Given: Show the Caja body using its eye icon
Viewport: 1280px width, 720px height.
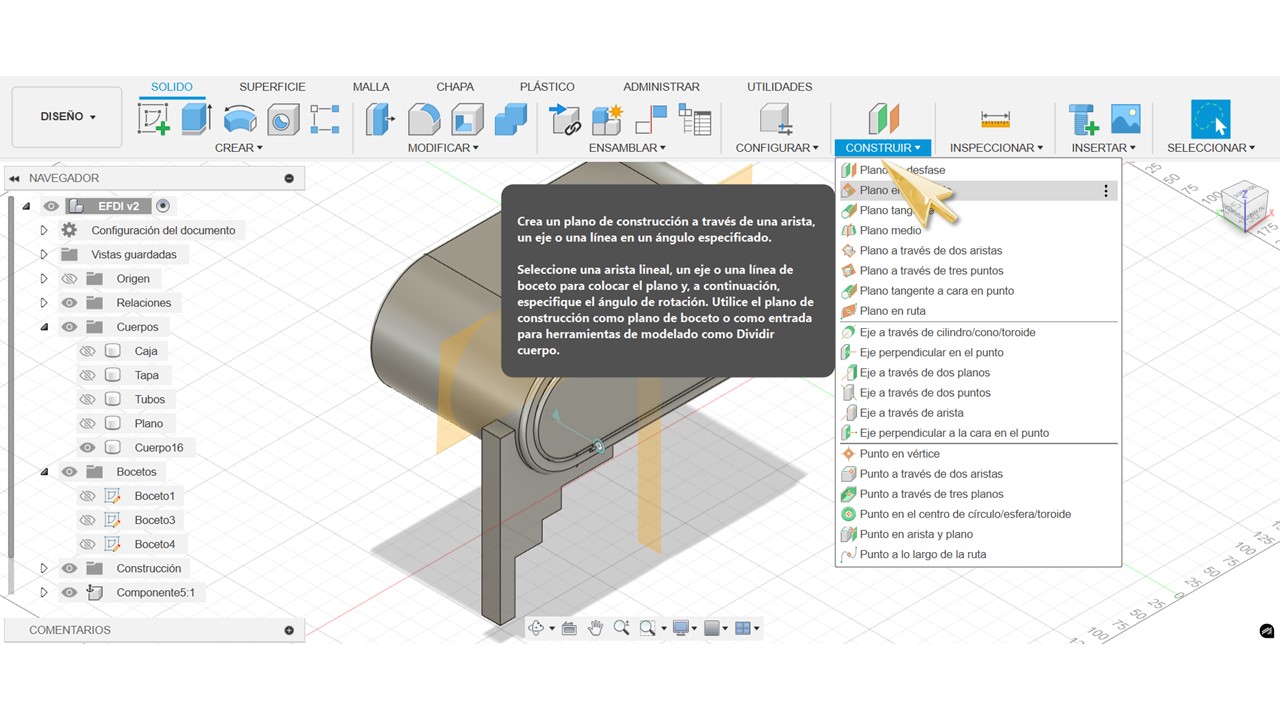Looking at the screenshot, I should point(87,351).
